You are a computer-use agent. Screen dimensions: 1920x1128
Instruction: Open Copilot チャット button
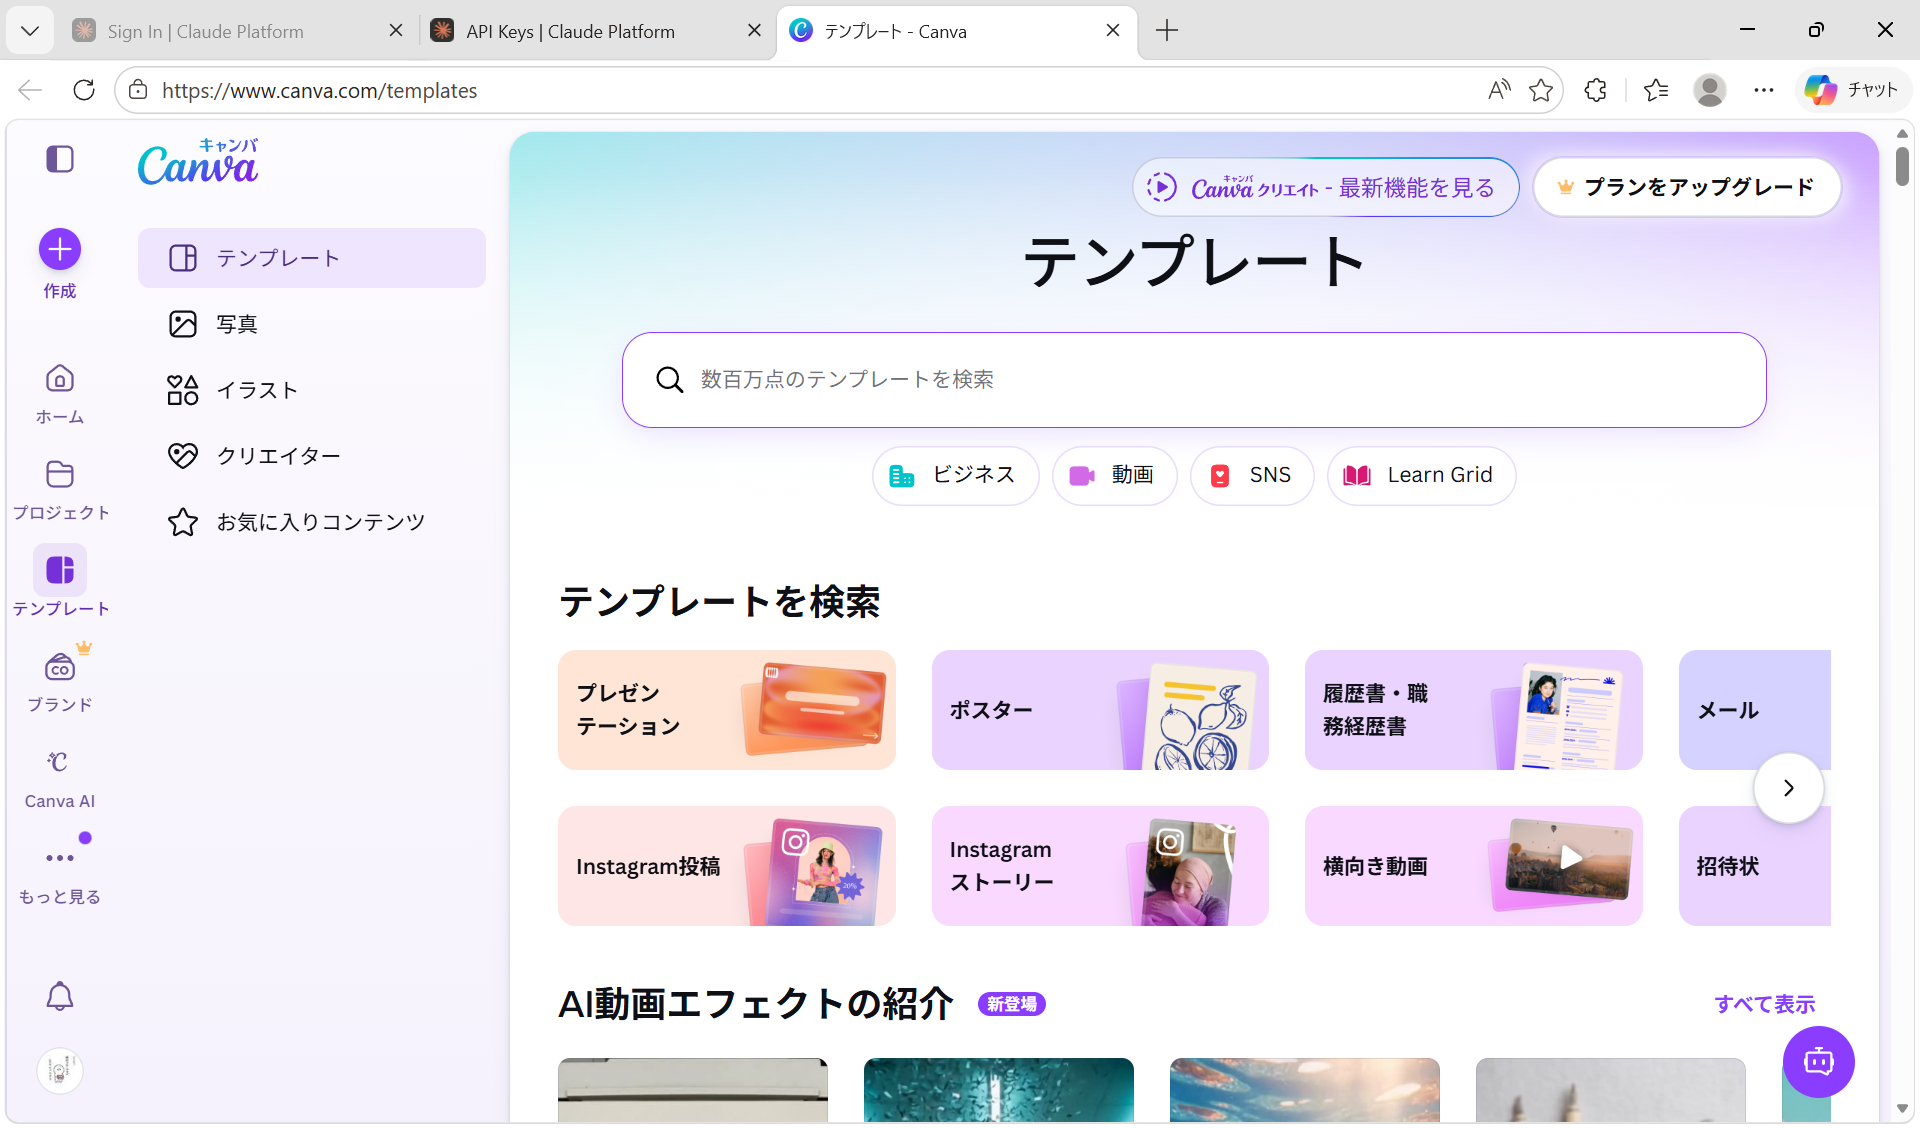pos(1852,90)
